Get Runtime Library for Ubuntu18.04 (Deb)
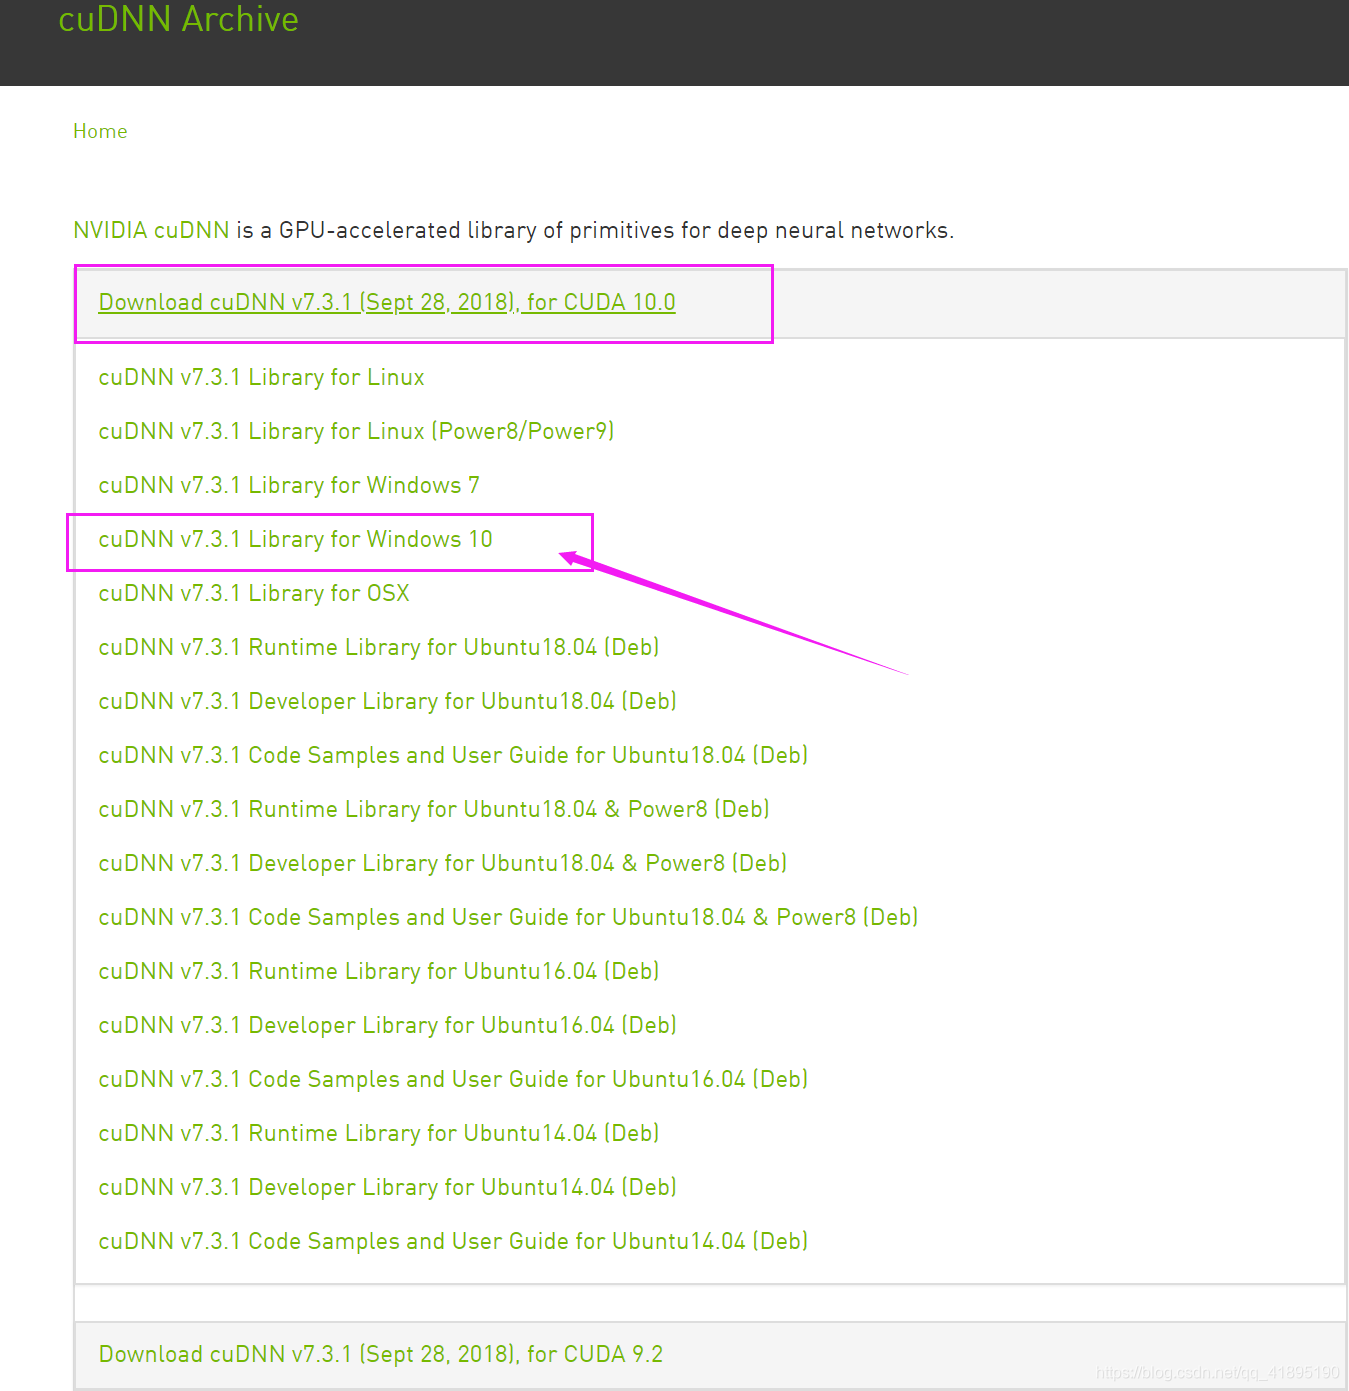The height and width of the screenshot is (1391, 1349). 379,647
